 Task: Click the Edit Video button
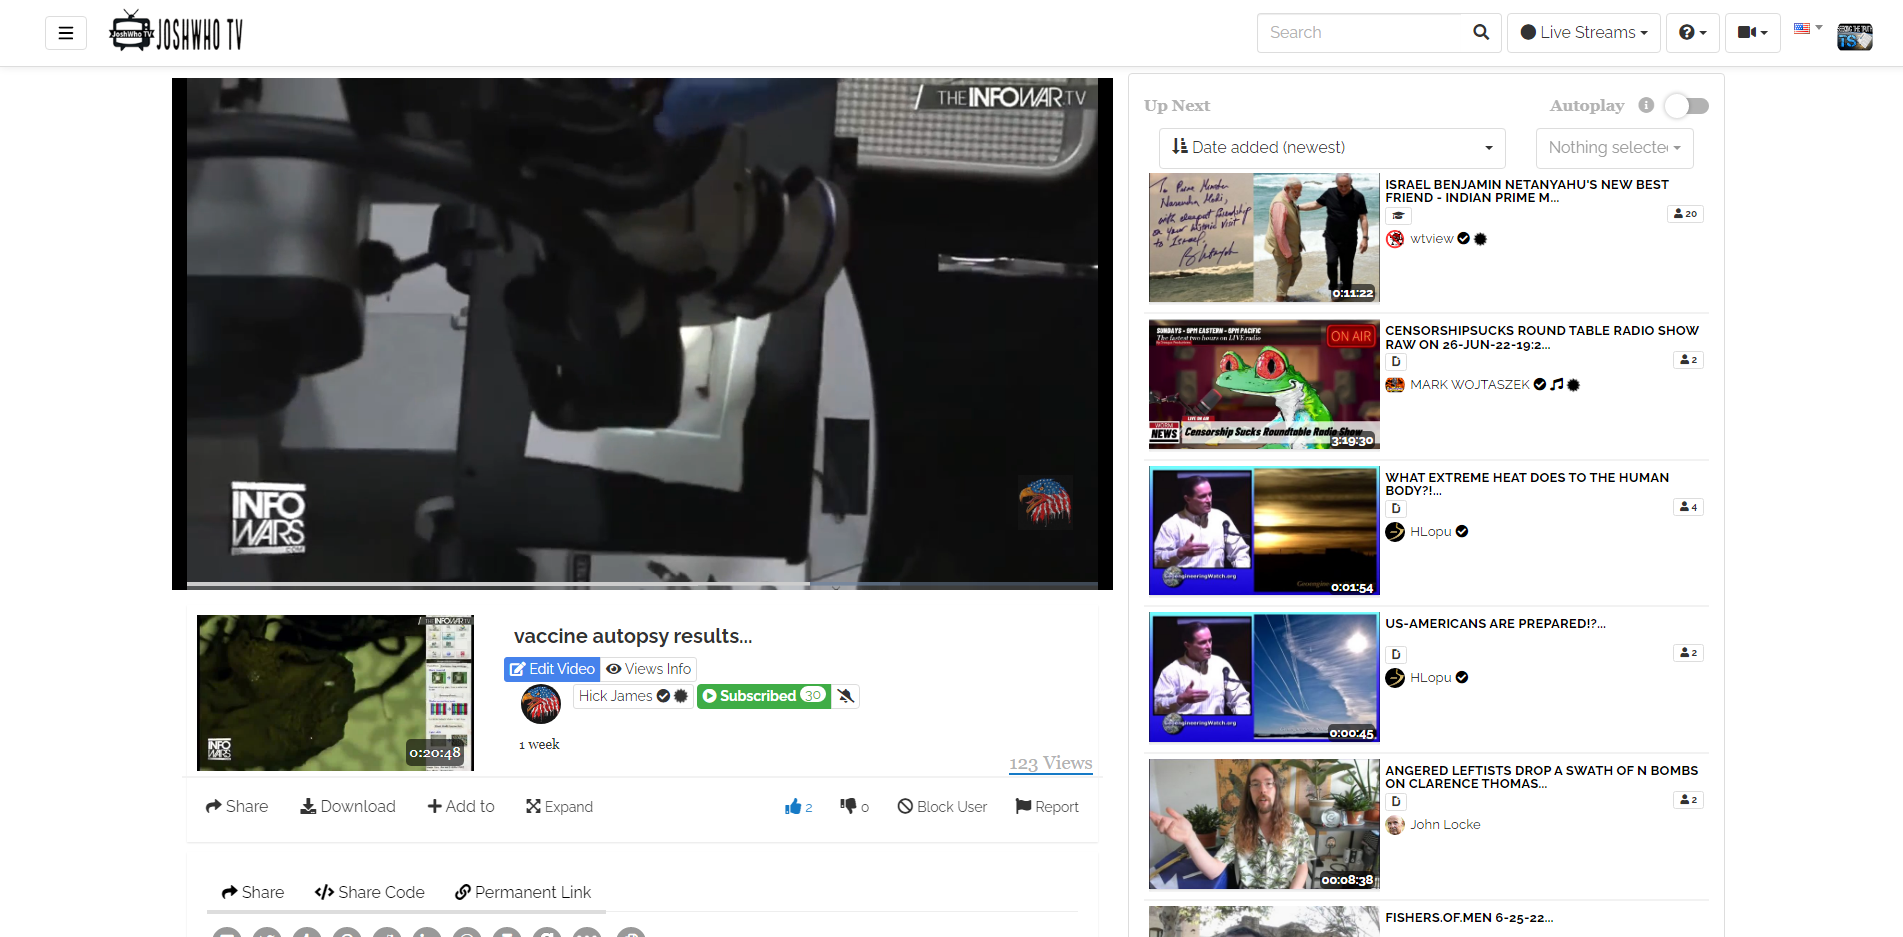pyautogui.click(x=551, y=669)
